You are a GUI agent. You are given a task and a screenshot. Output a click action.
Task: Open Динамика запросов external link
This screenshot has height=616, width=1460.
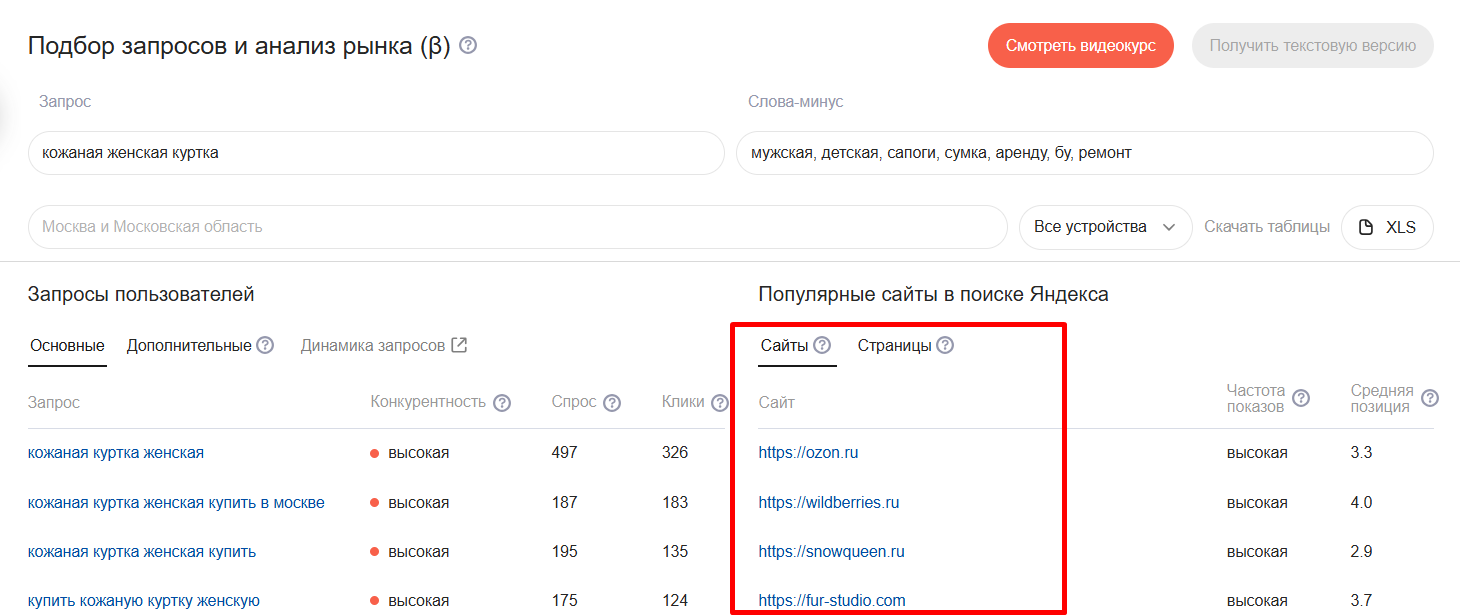click(384, 346)
